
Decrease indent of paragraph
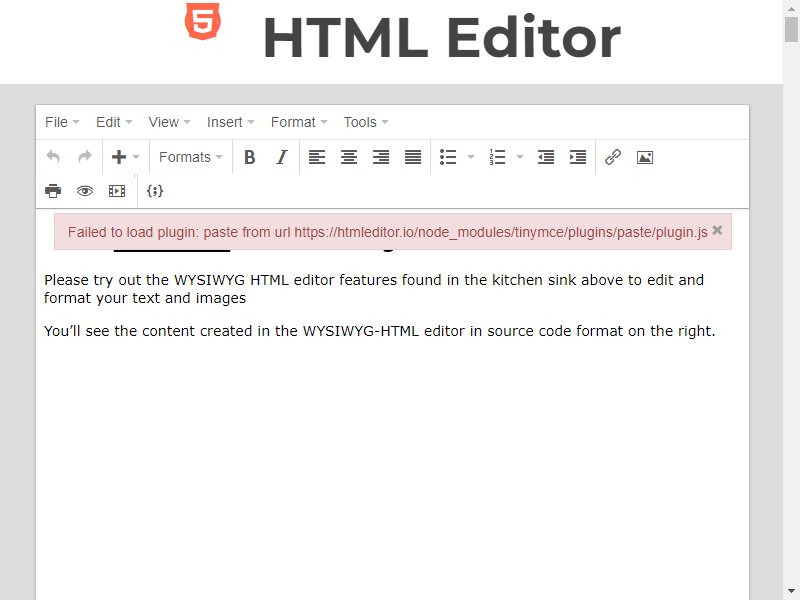click(546, 157)
